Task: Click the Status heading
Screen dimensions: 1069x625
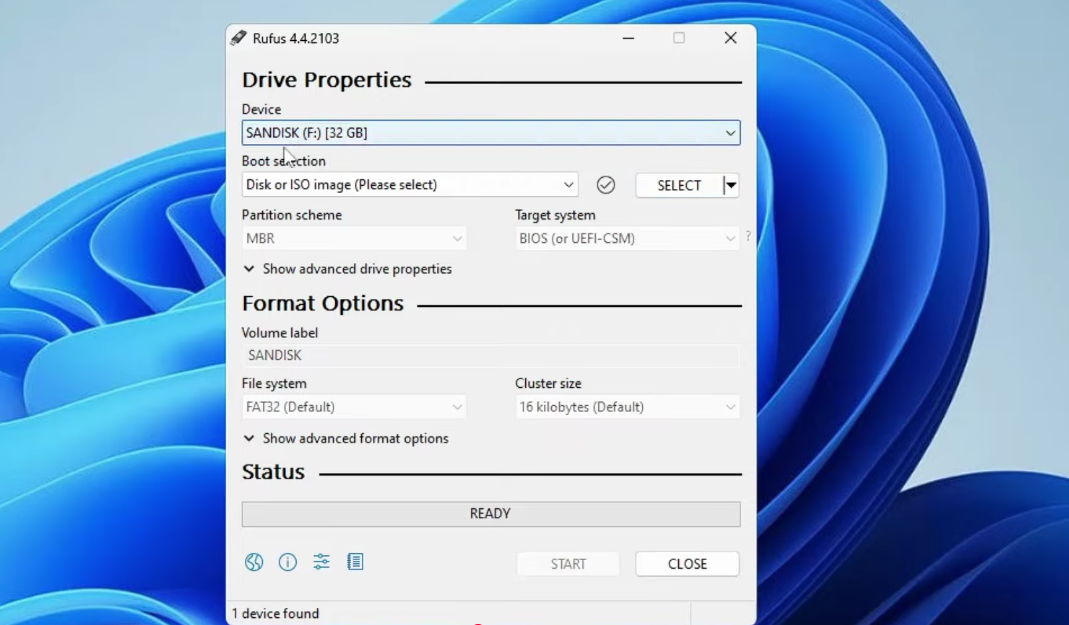Action: tap(273, 472)
